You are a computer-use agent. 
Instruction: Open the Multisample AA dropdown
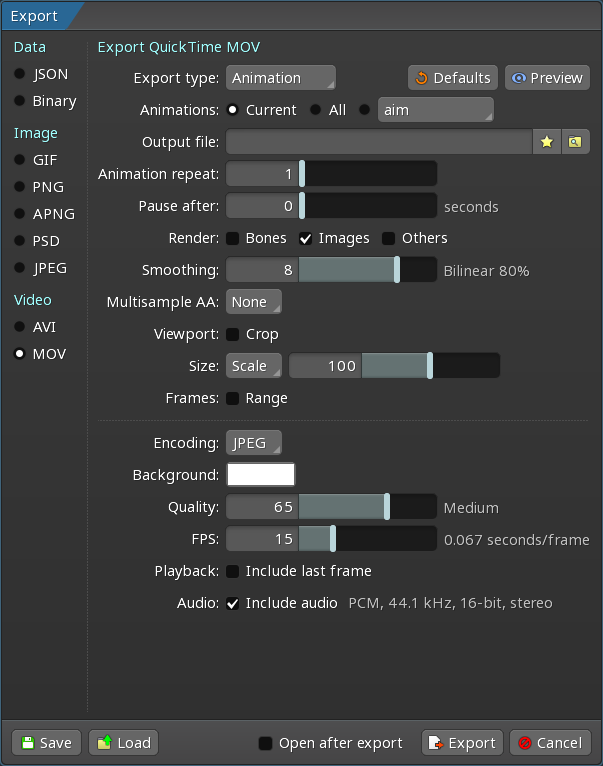click(x=254, y=302)
